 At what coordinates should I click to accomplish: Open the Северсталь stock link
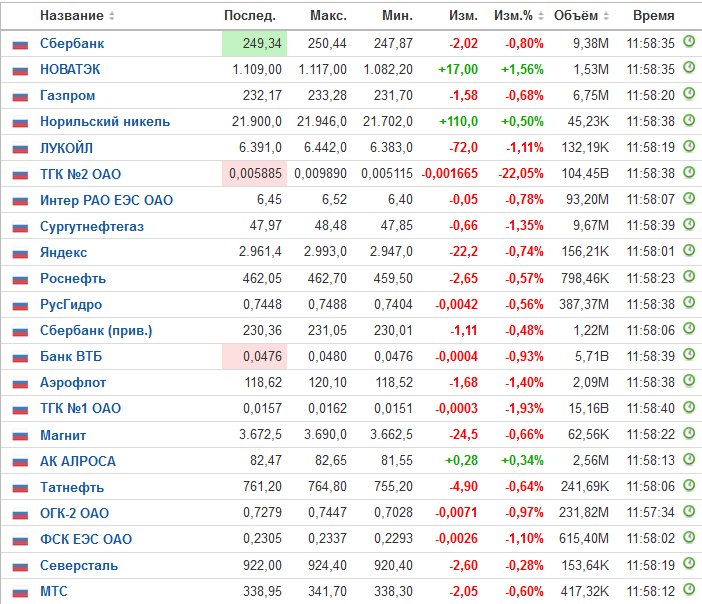pyautogui.click(x=79, y=565)
